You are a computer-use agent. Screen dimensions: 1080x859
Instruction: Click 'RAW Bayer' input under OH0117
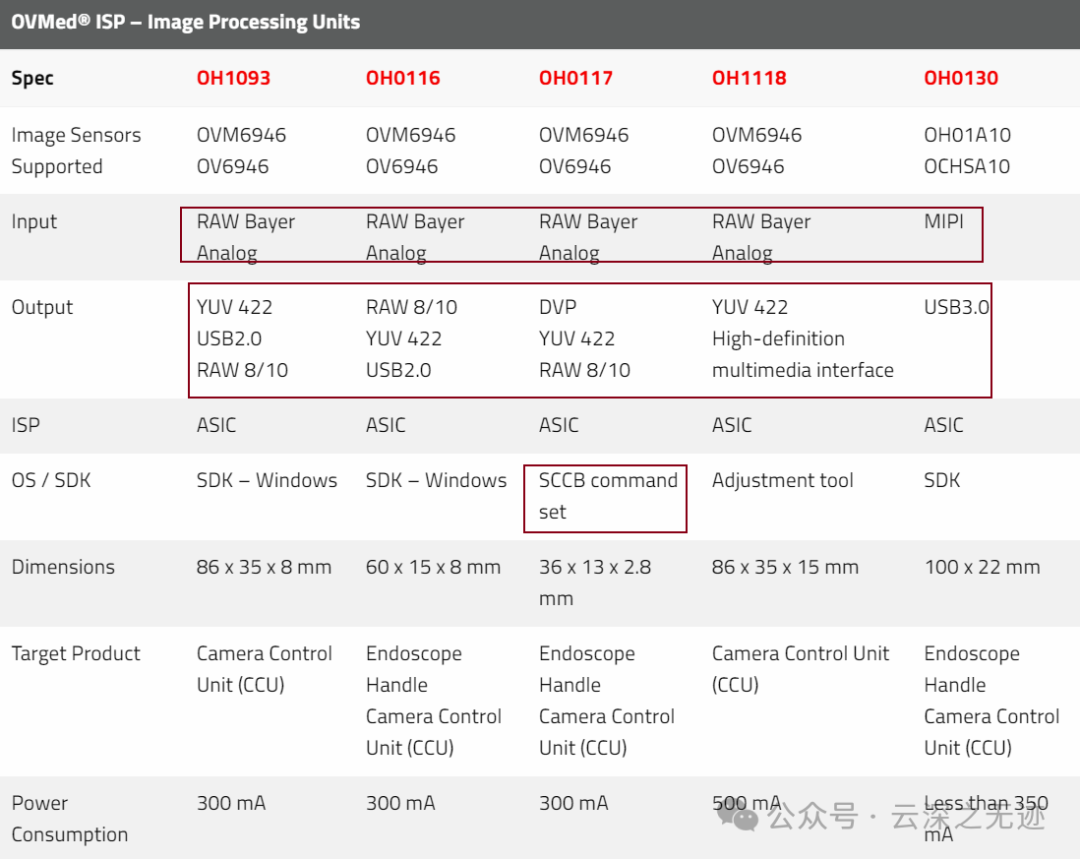[x=588, y=221]
